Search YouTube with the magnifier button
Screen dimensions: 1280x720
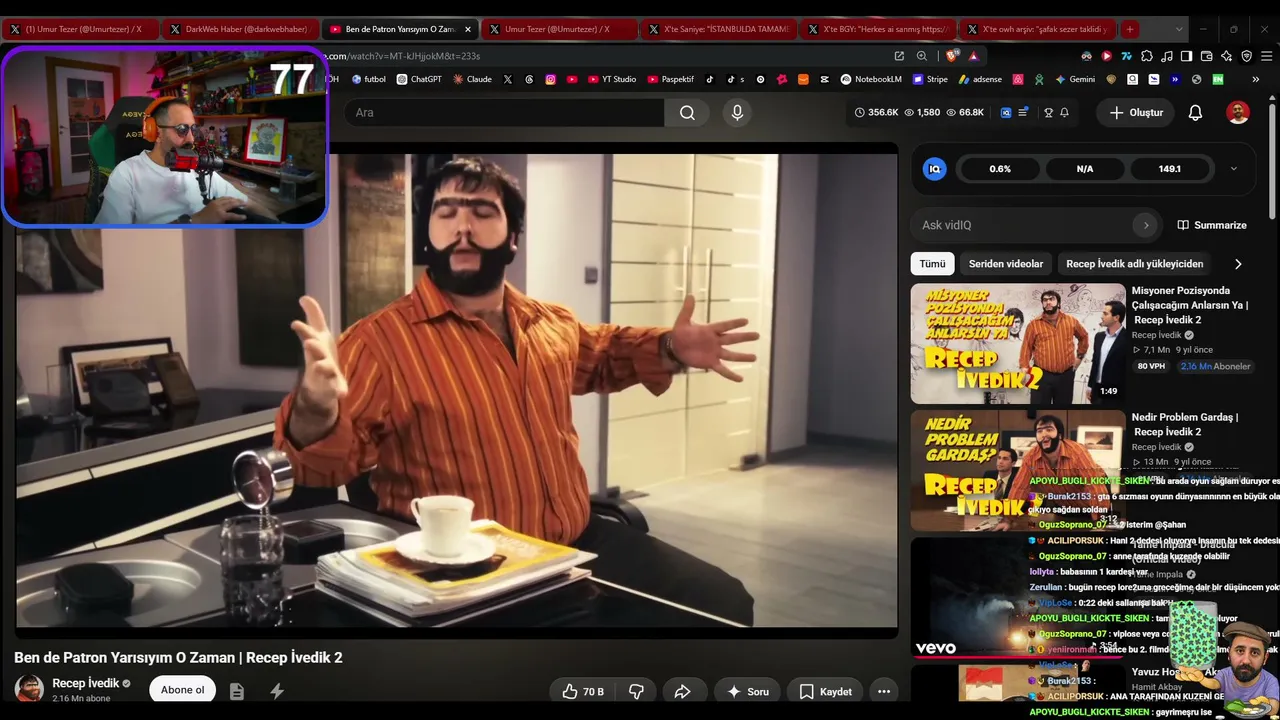pyautogui.click(x=687, y=113)
